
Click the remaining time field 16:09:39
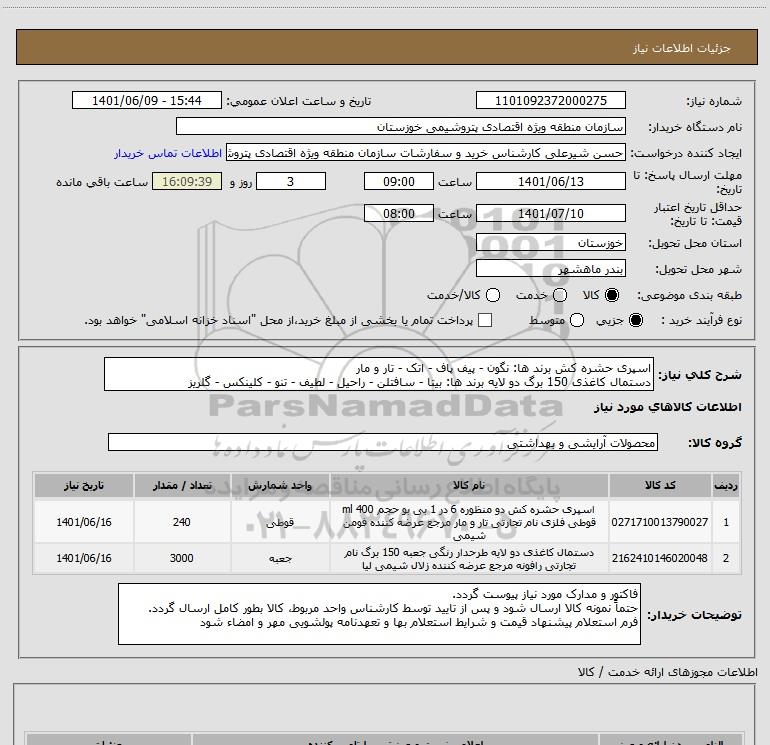coord(187,181)
